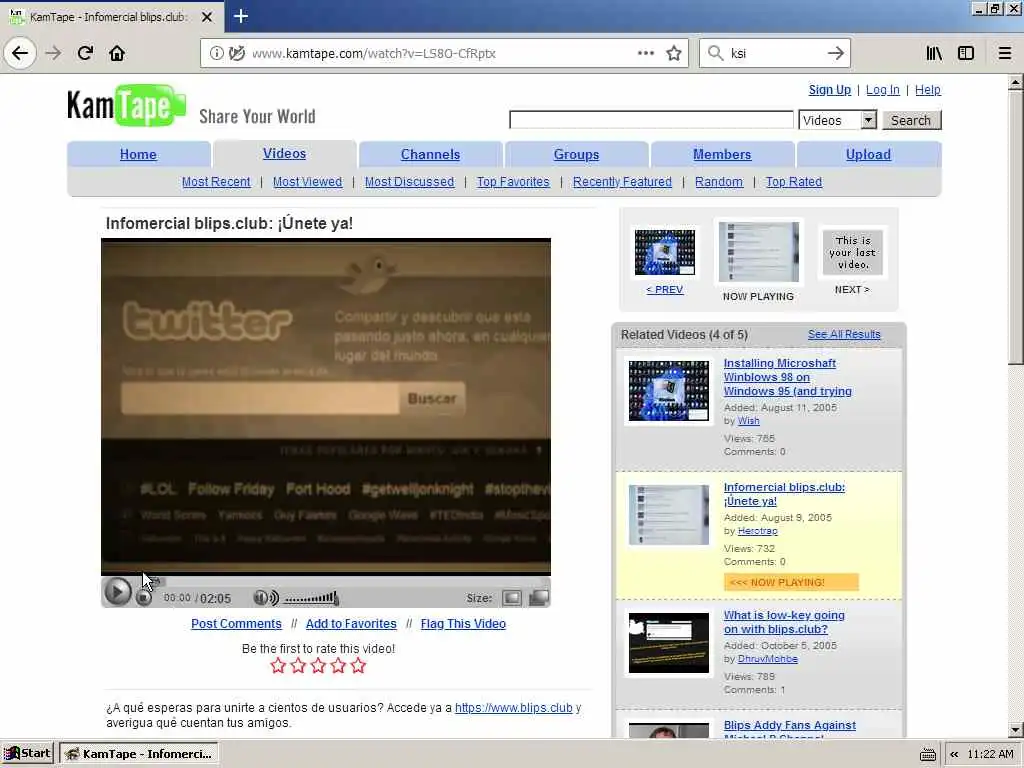
Task: Click the search bar magnifier icon
Action: (x=716, y=53)
